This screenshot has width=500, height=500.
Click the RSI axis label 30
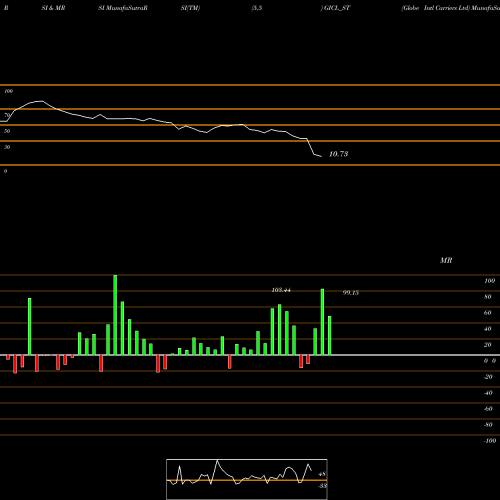tap(7, 147)
